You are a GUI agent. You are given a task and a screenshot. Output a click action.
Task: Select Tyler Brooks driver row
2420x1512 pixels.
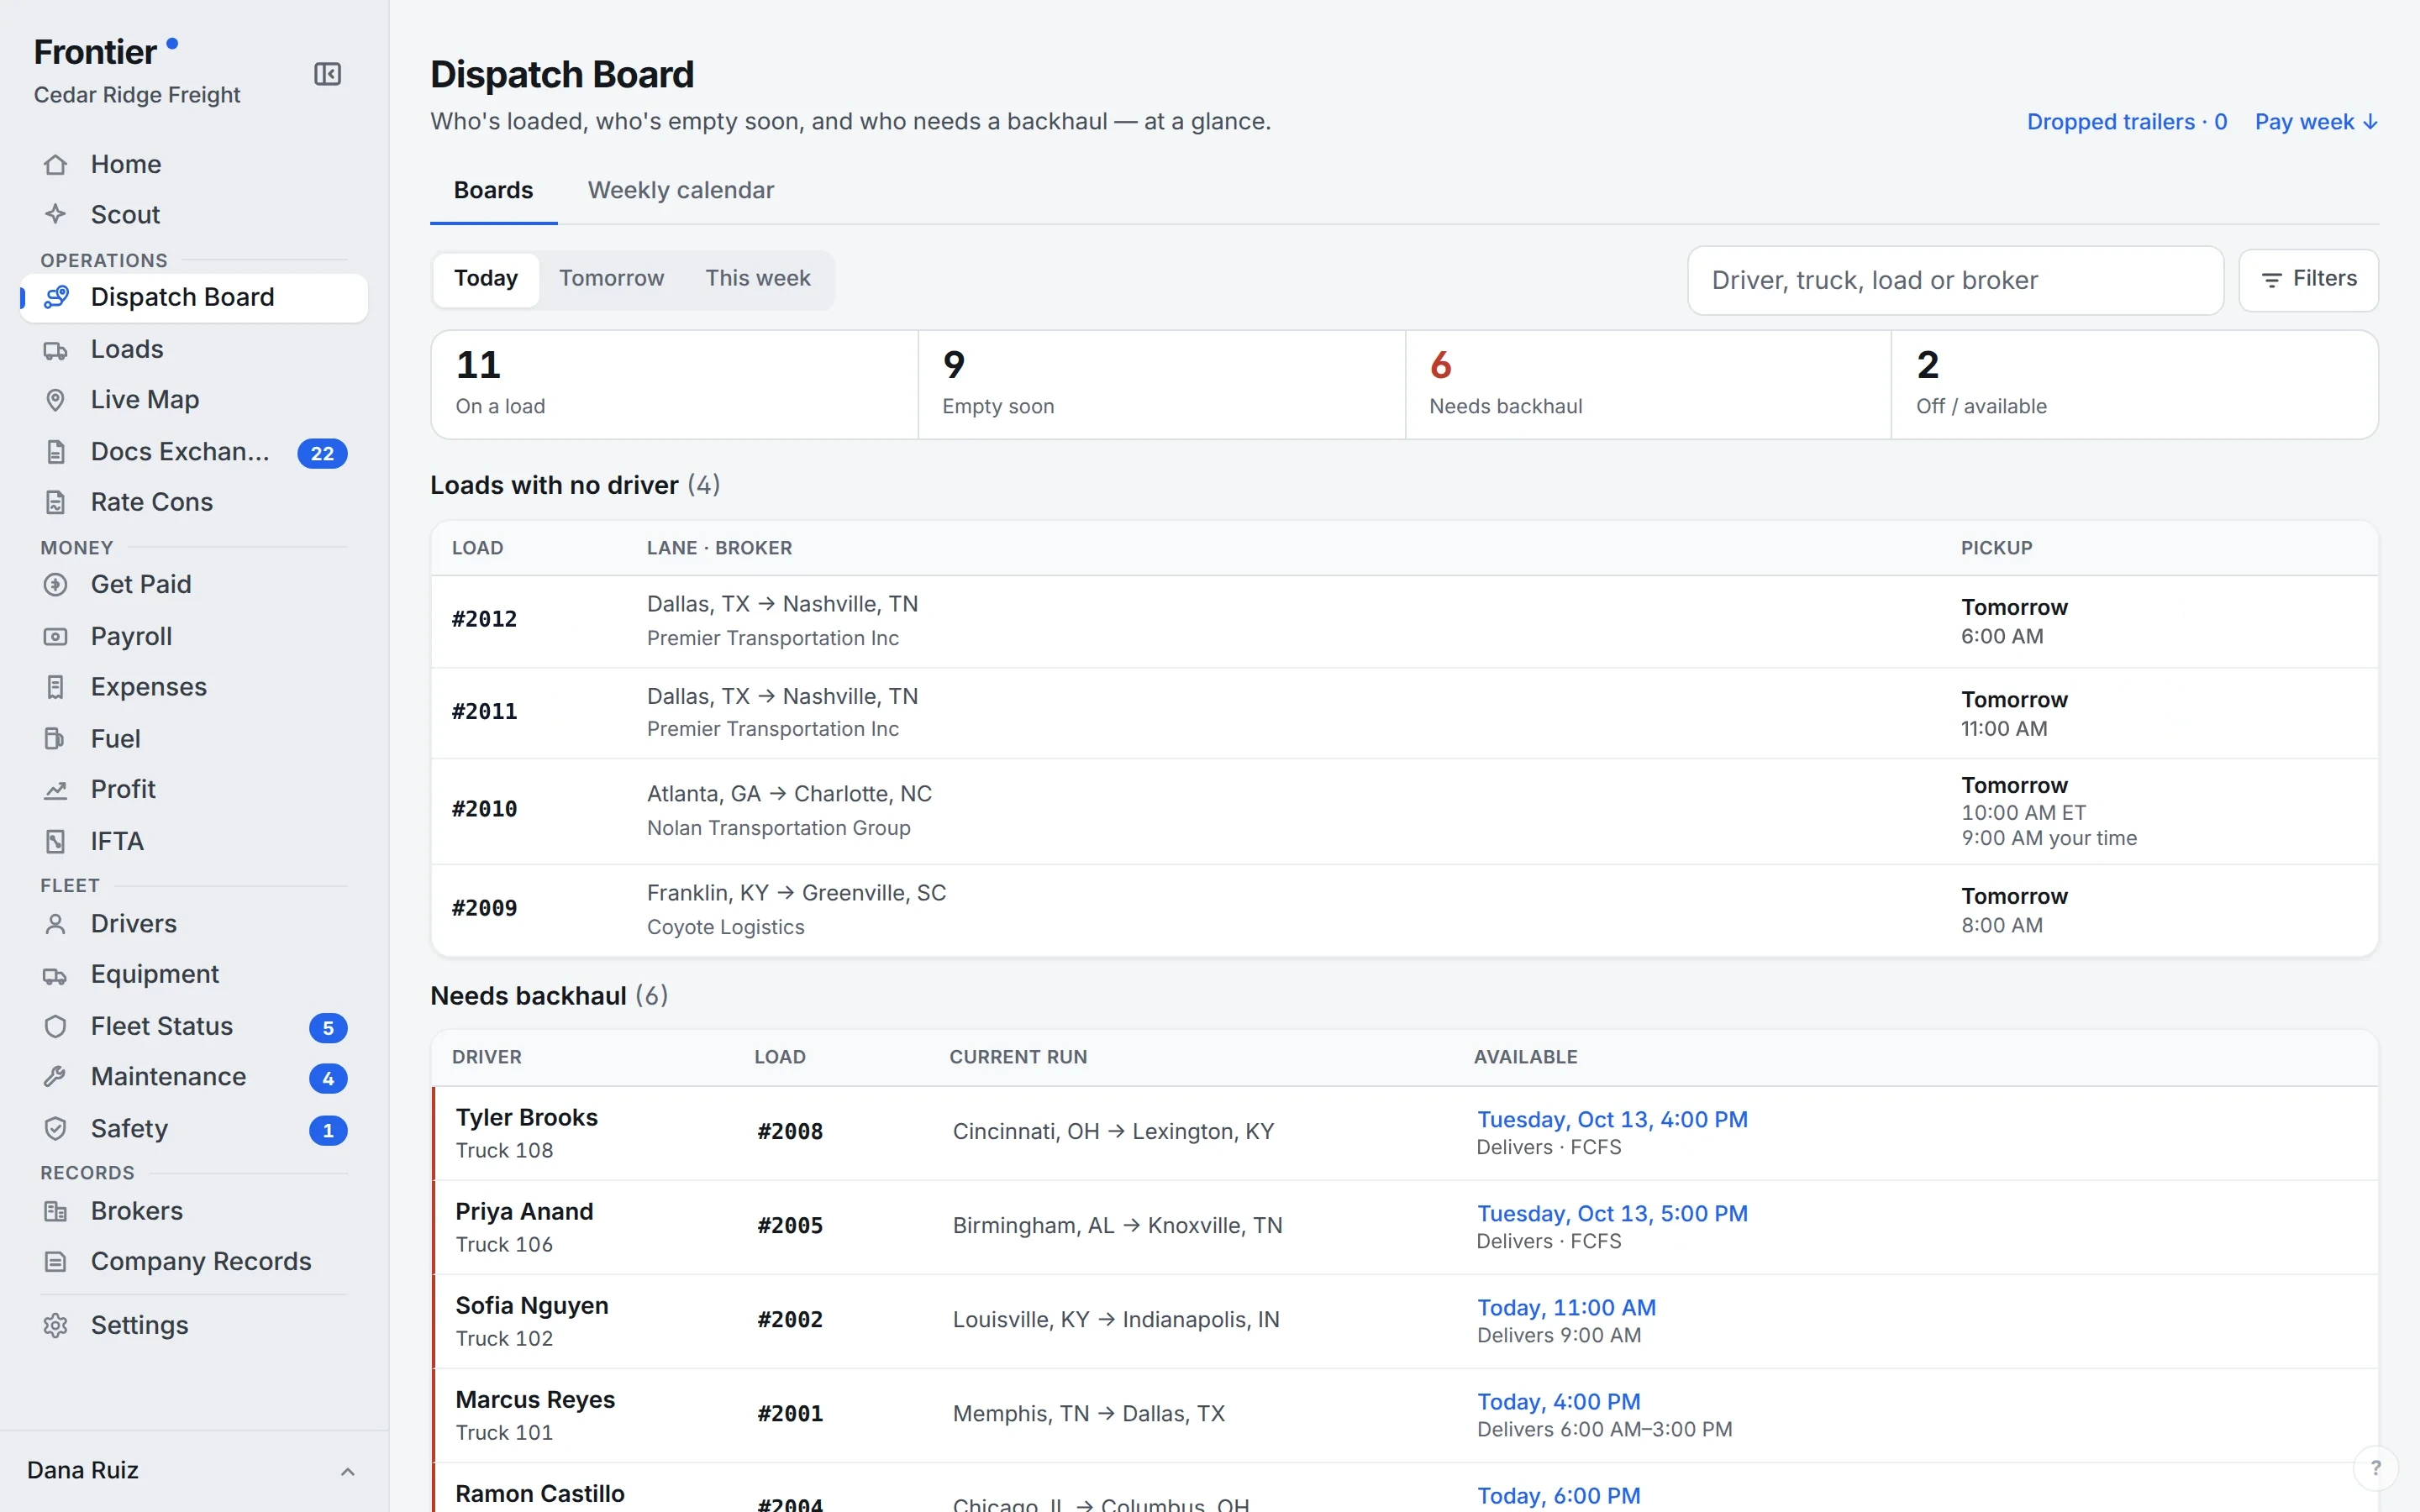tap(1404, 1133)
